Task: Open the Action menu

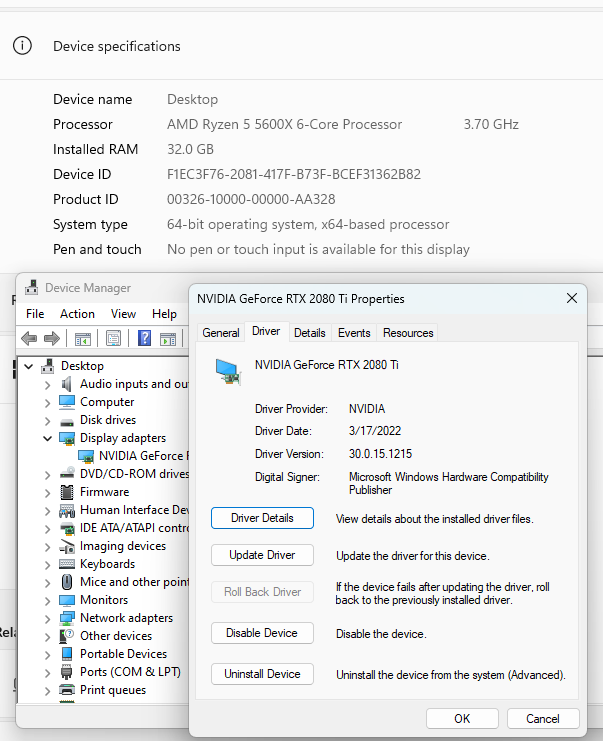Action: [77, 314]
